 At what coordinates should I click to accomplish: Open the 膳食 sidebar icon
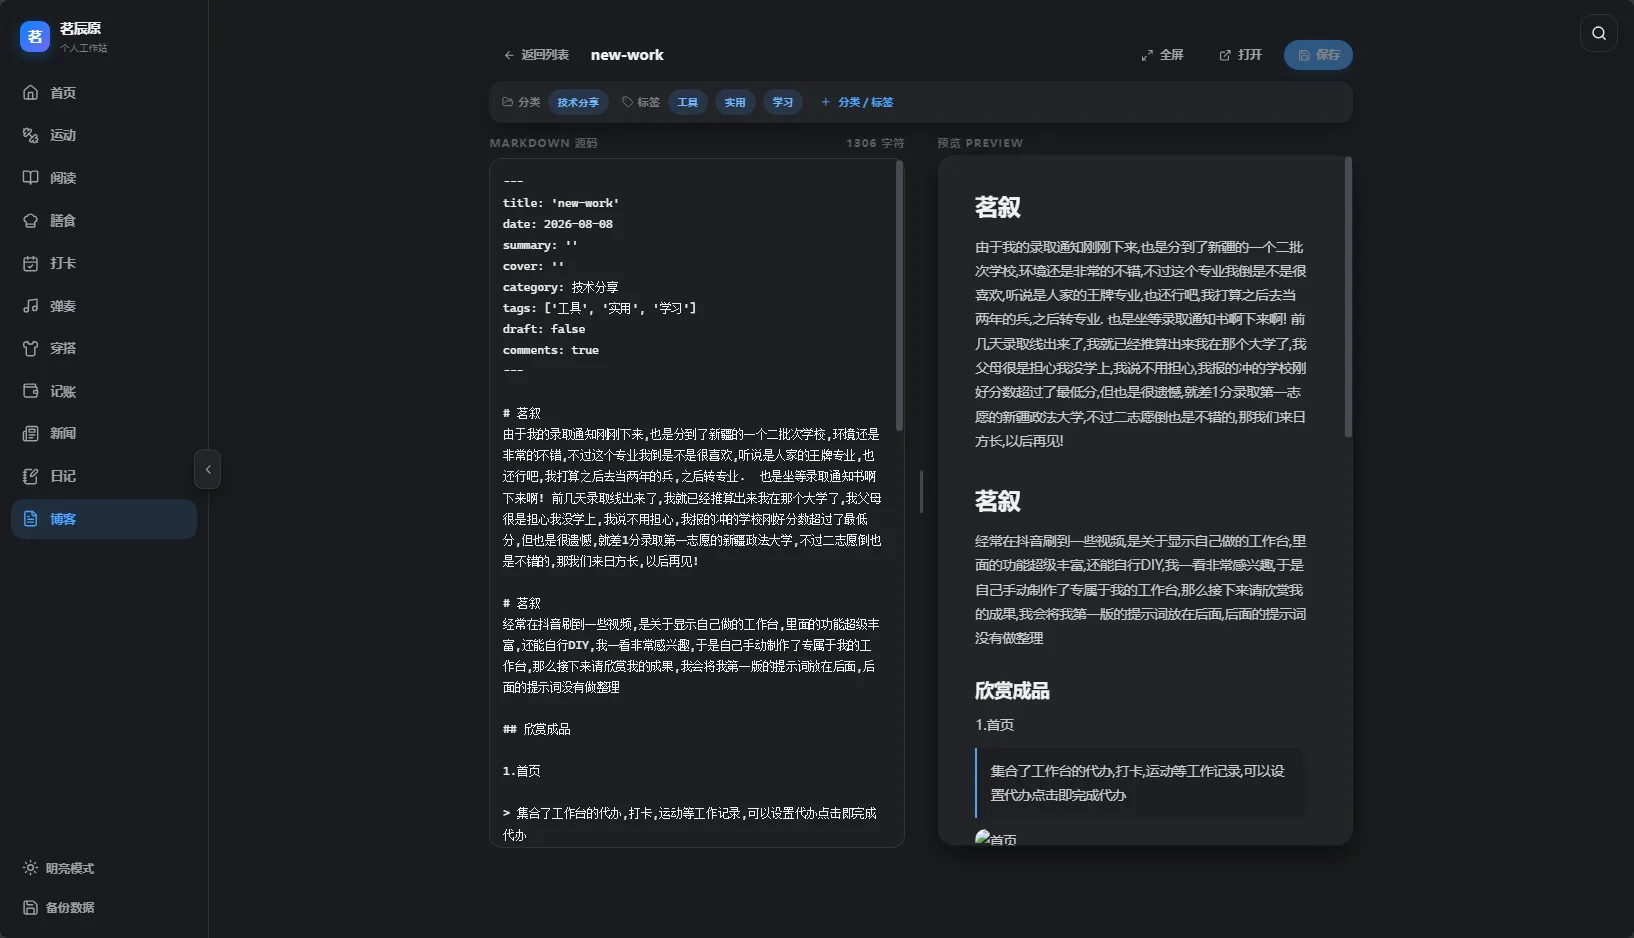point(31,220)
